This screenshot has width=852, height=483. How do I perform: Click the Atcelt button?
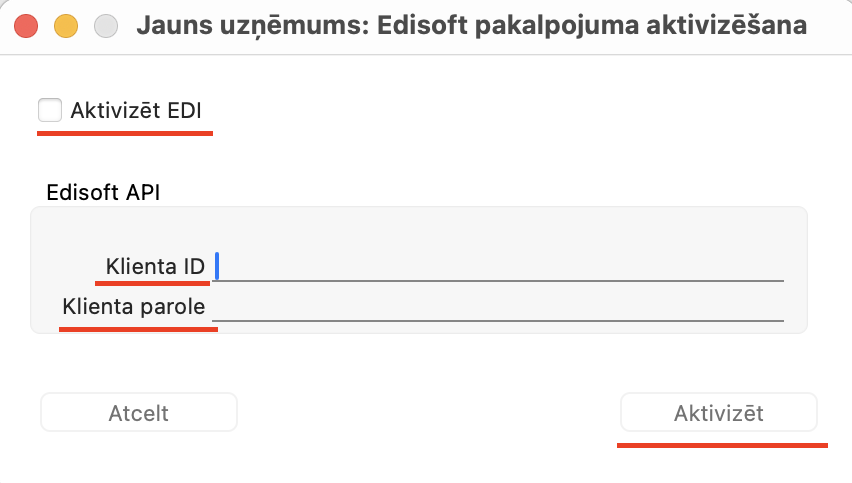[139, 413]
